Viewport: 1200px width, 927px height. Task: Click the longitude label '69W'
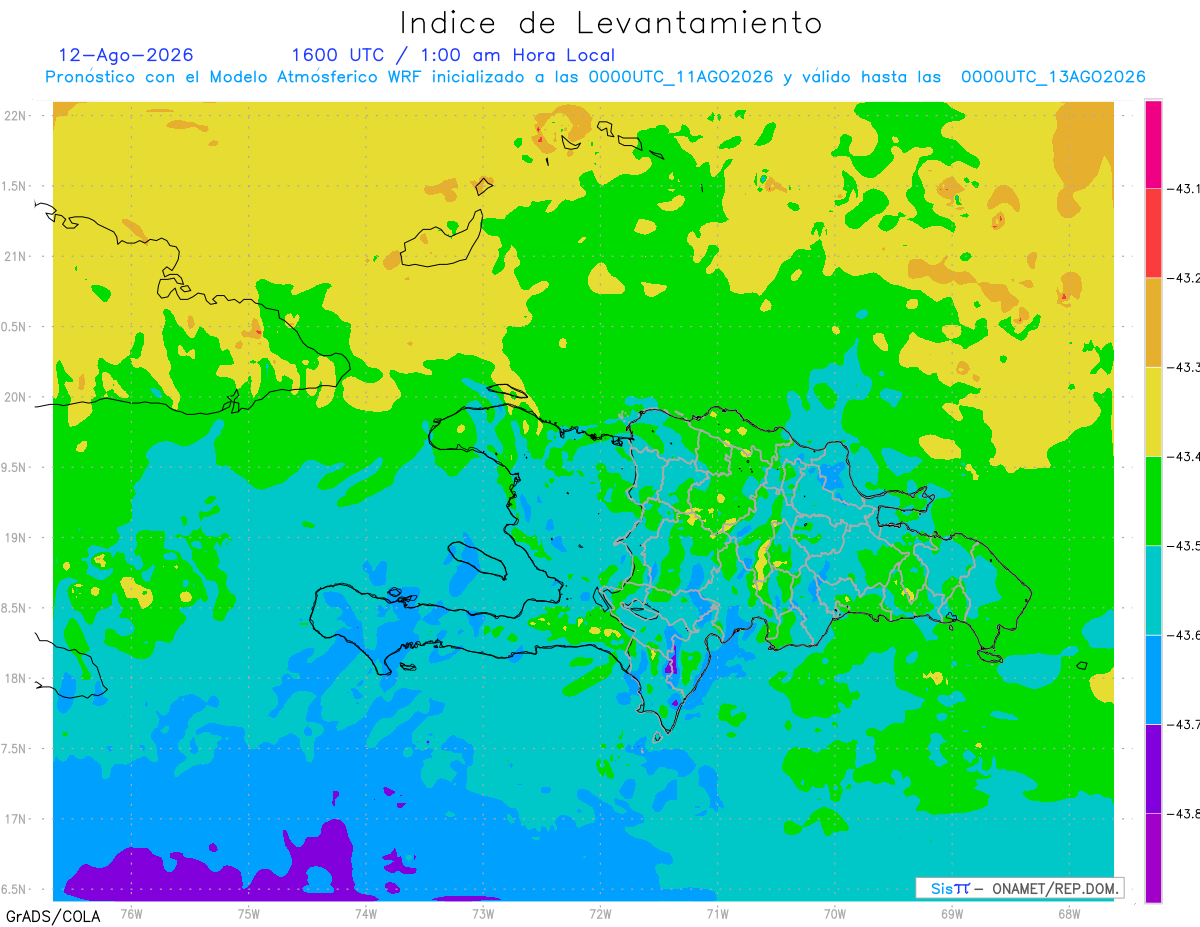point(952,913)
